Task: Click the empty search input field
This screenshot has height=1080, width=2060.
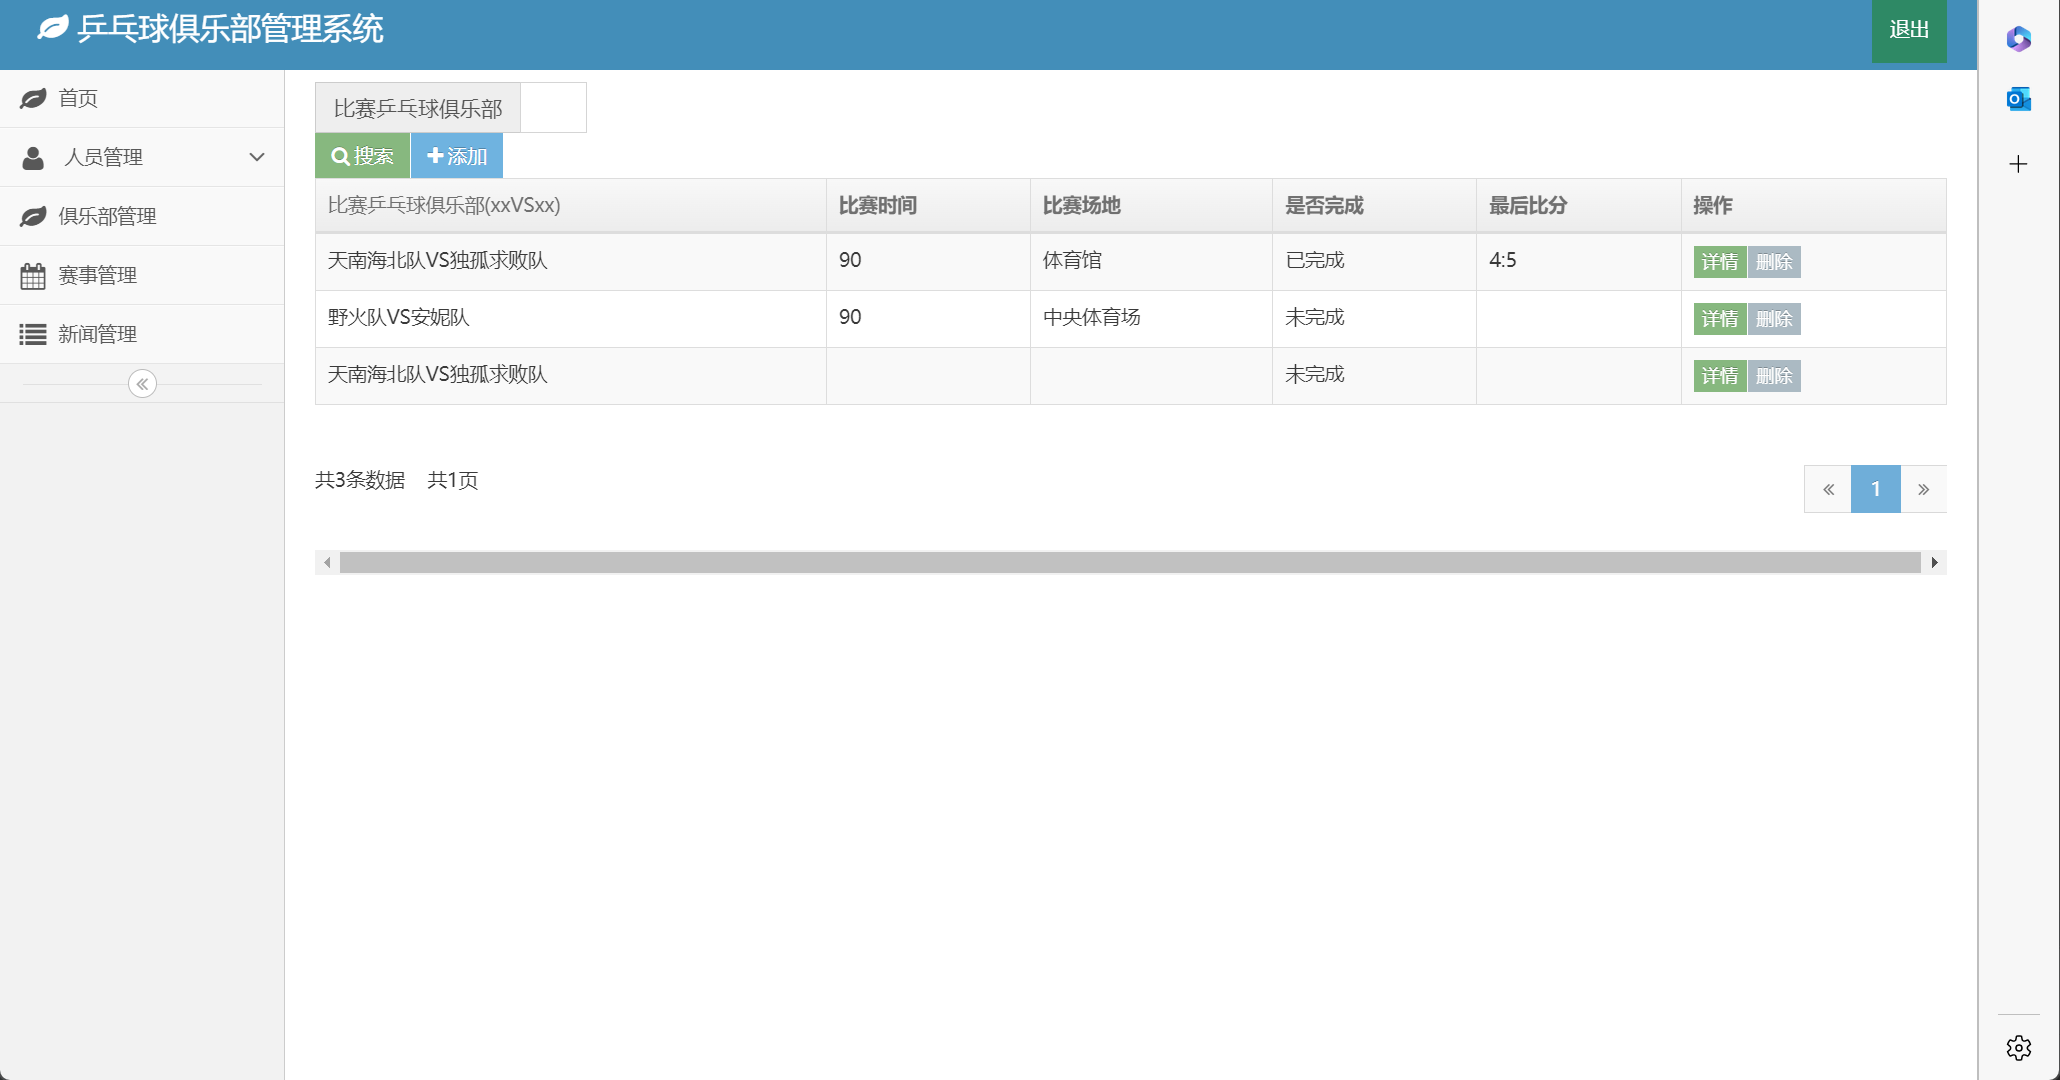Action: (x=553, y=107)
